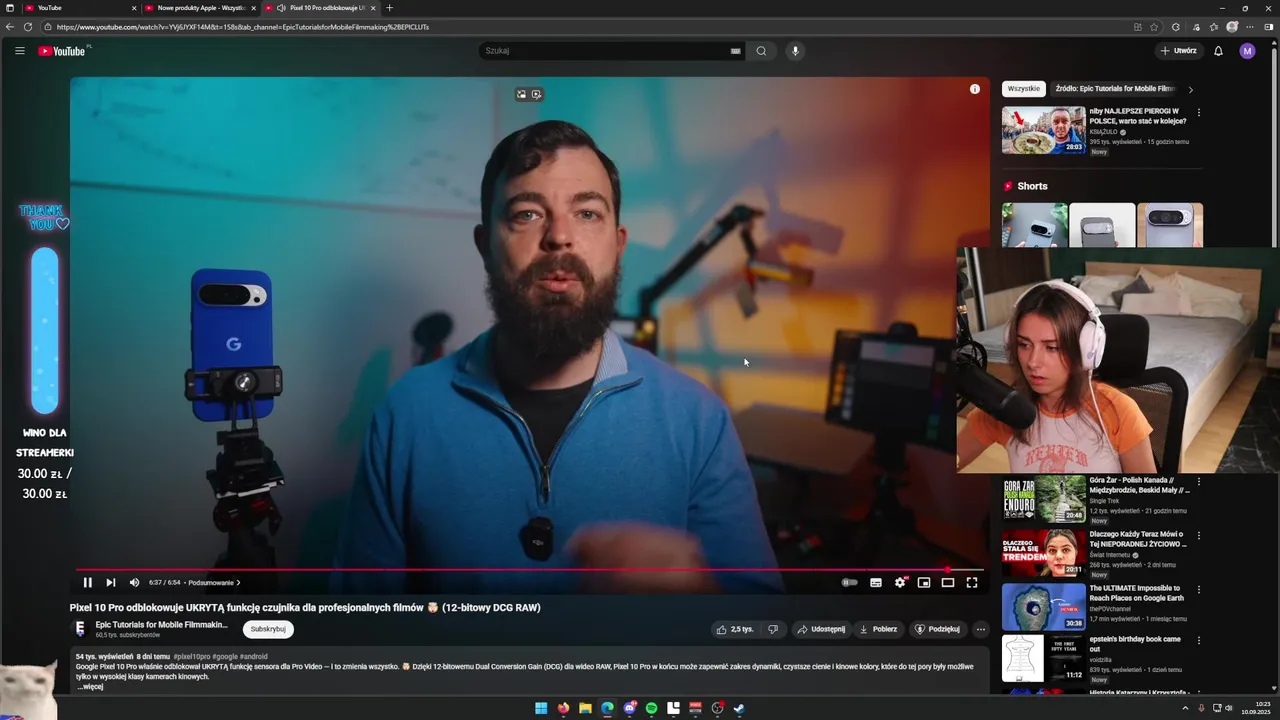
Task: Open the browser settings ellipsis menu
Action: (1251, 27)
